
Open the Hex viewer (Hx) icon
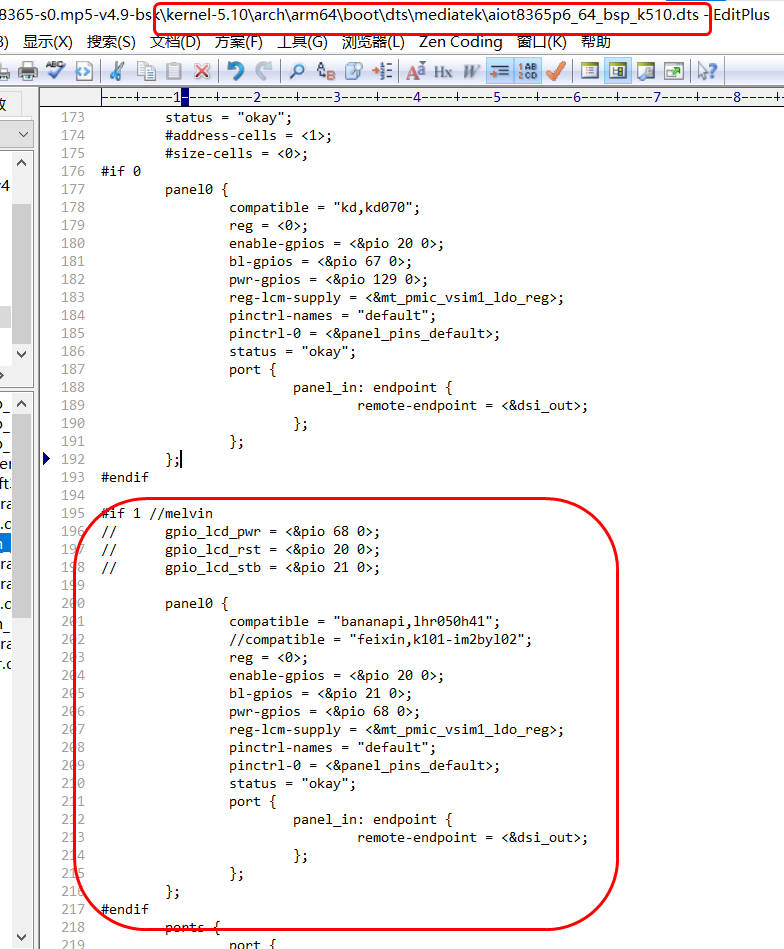[x=443, y=71]
